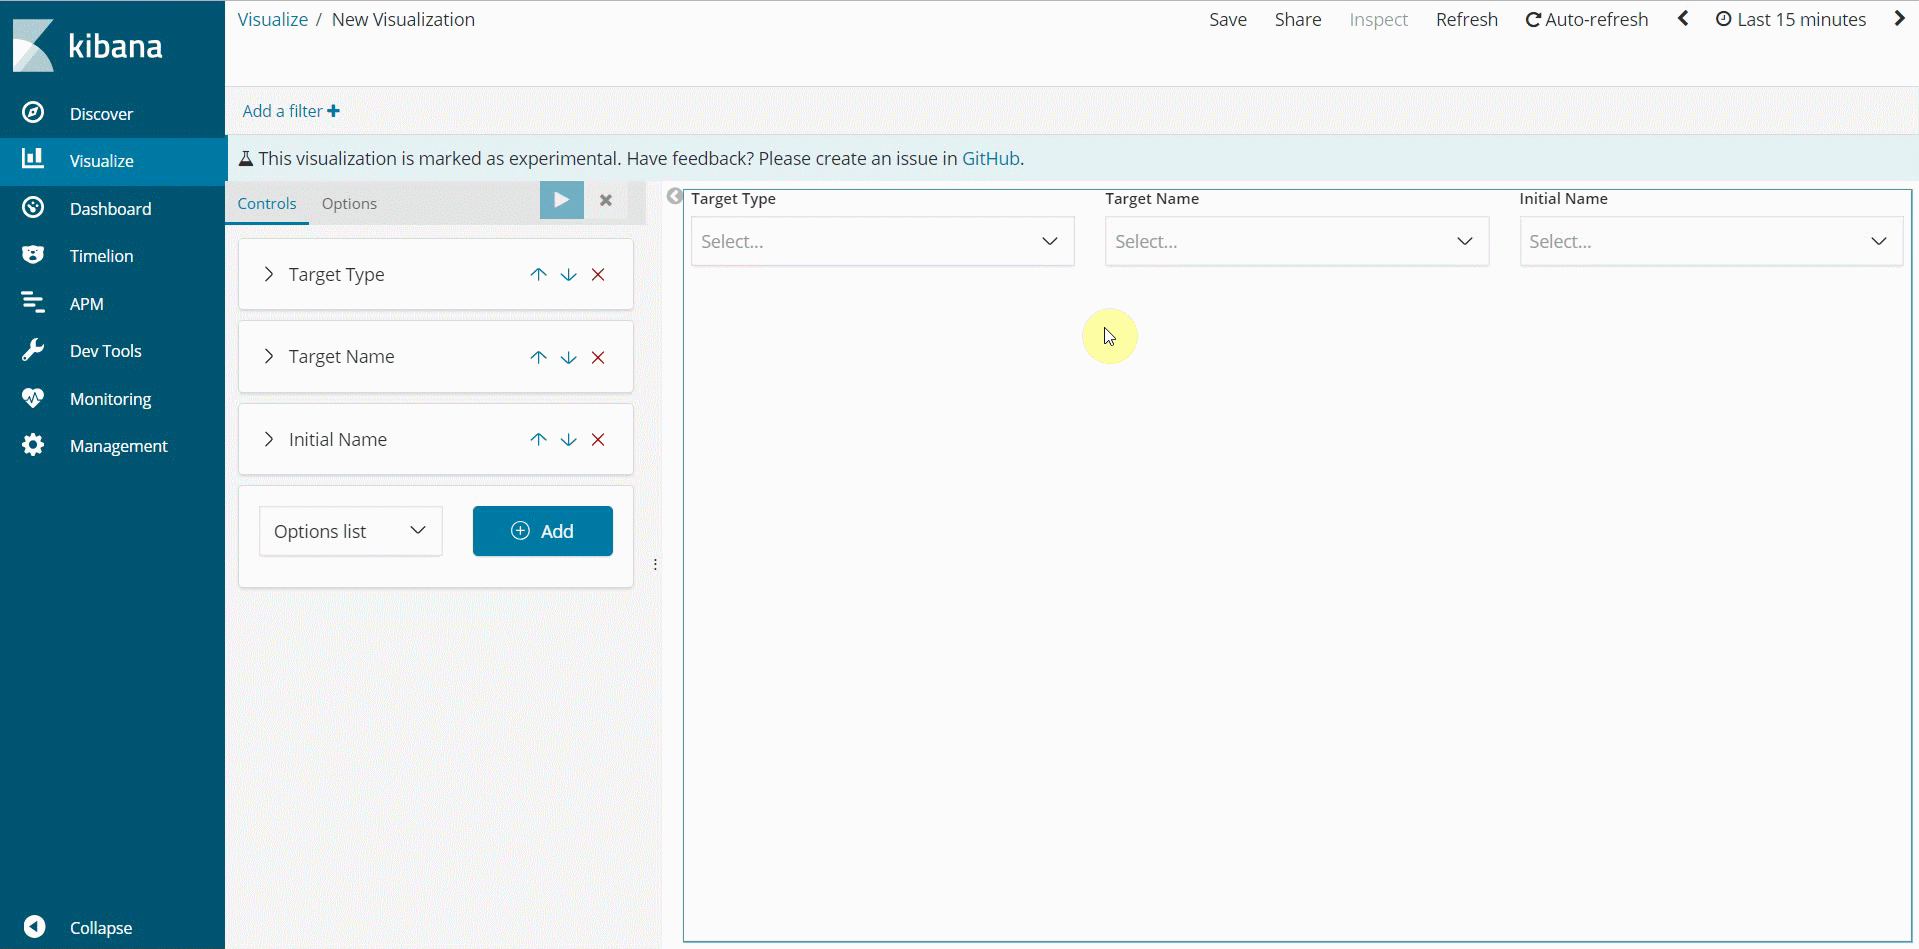
Task: Apply control changes with the play button
Action: coord(560,200)
